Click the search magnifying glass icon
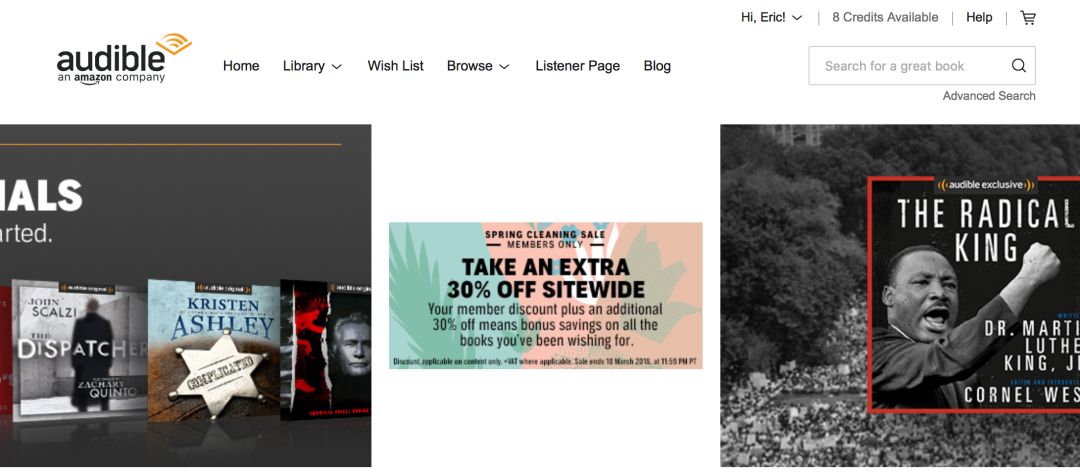The width and height of the screenshot is (1080, 472). coord(1019,66)
